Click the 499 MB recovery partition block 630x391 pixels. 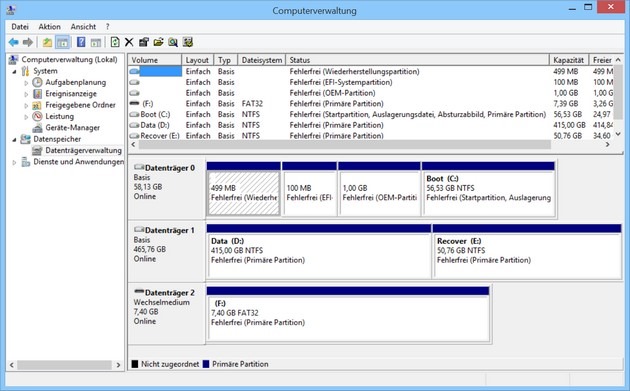click(243, 189)
